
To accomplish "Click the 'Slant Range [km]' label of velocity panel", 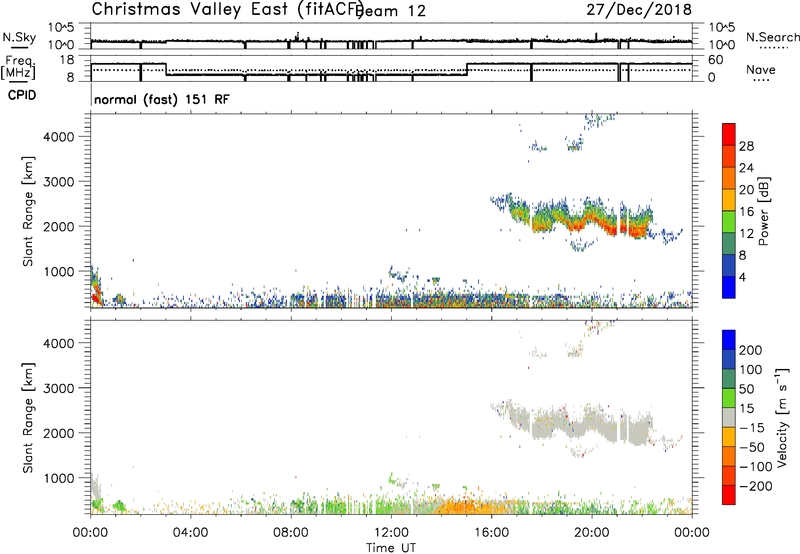I will click(x=29, y=418).
